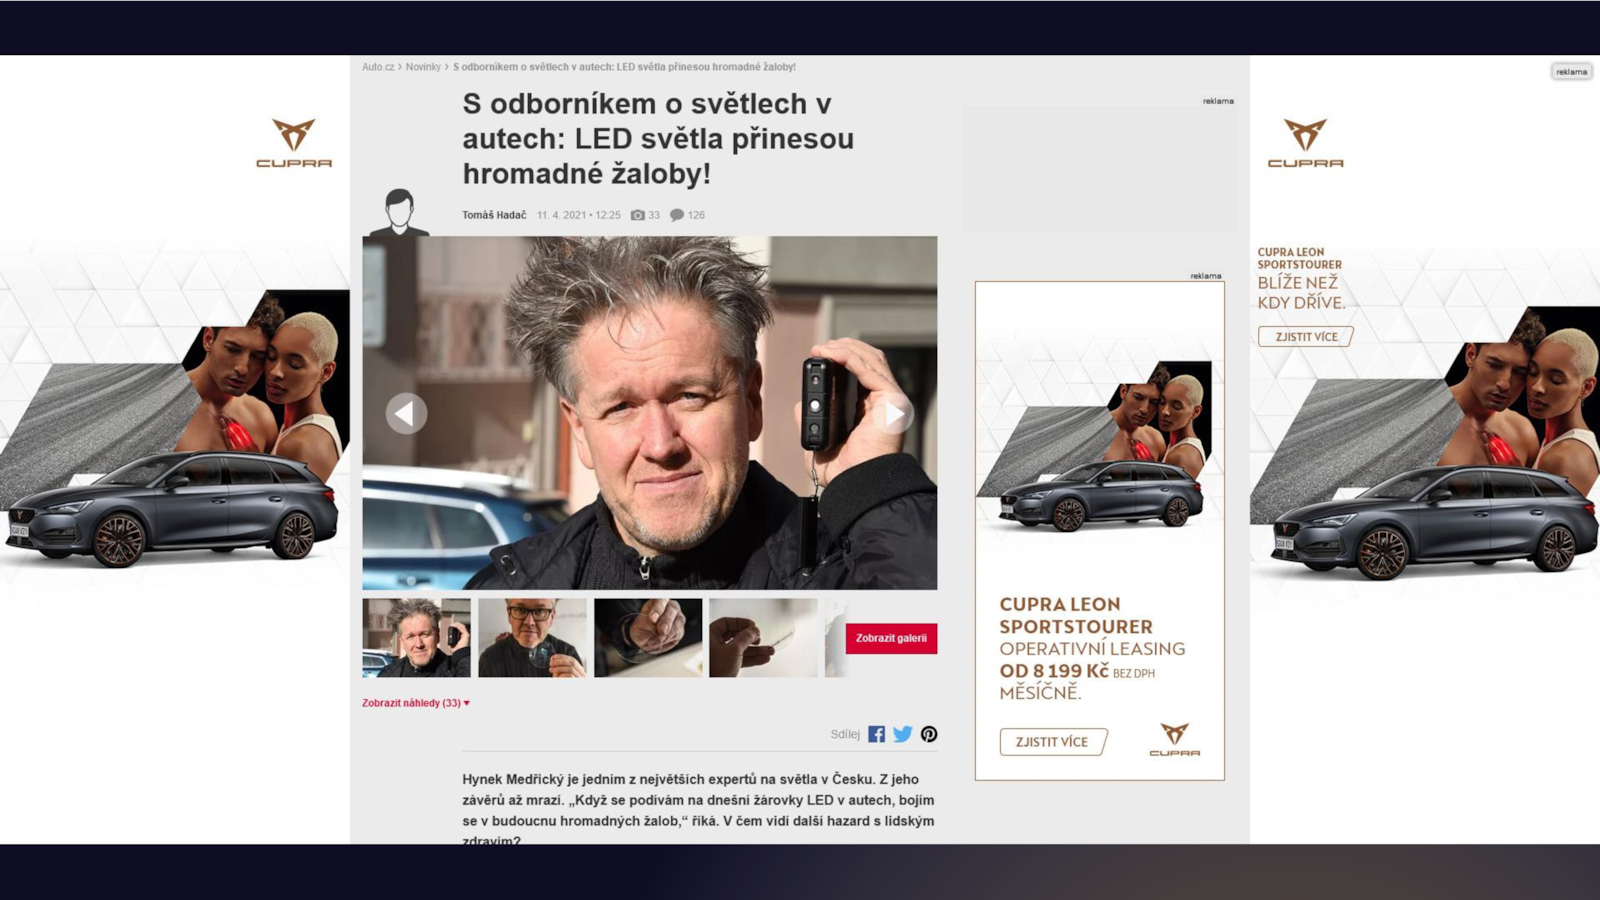Viewport: 1600px width, 900px height.
Task: Select fourth thumbnail showing hand with tool
Action: [x=763, y=638]
